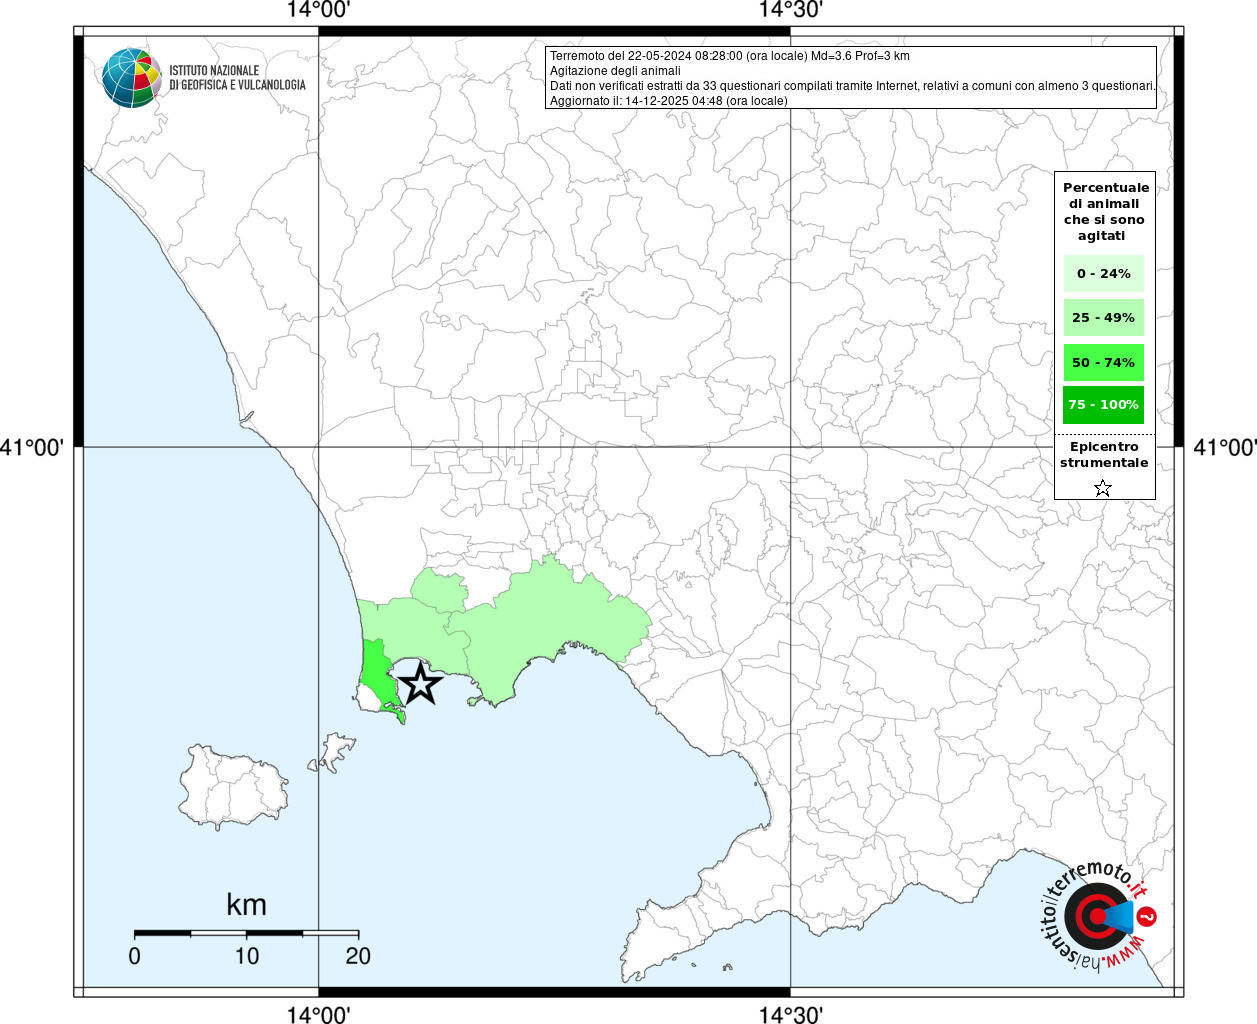This screenshot has width=1257, height=1024.
Task: Click the 'km' scale bar label
Action: click(246, 904)
